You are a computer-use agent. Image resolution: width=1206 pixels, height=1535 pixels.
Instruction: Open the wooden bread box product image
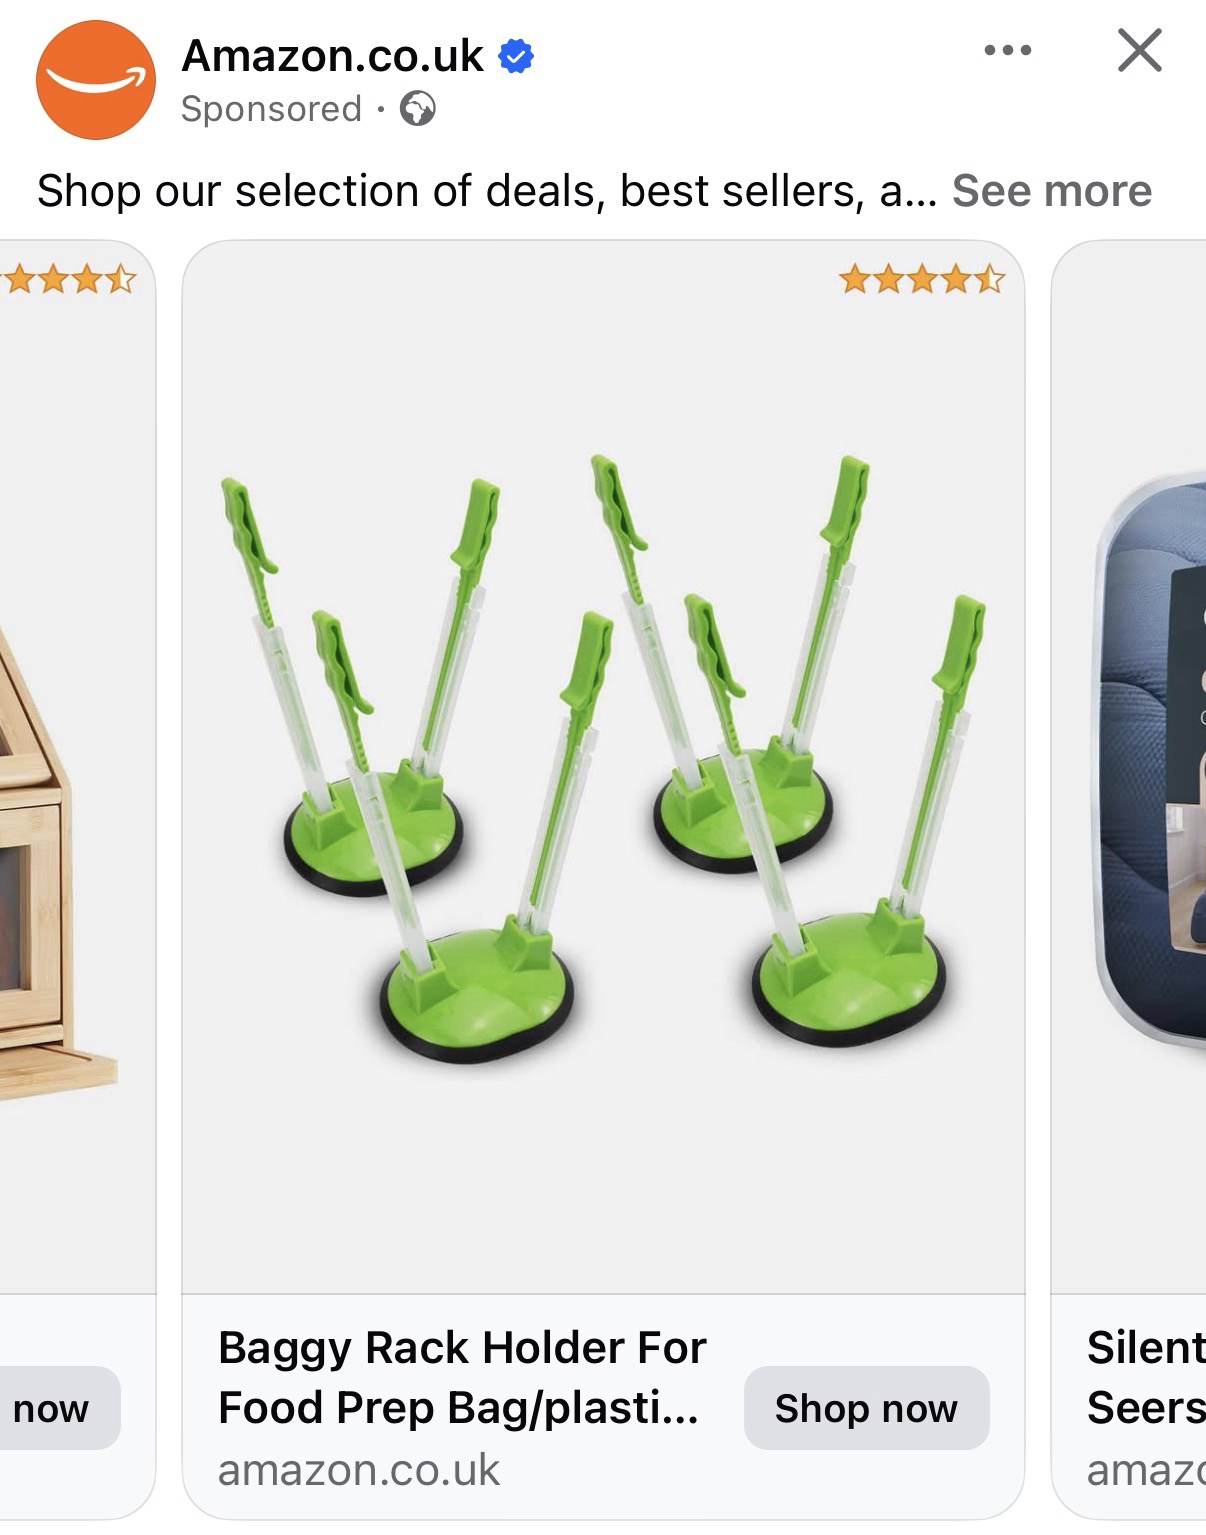click(x=77, y=767)
